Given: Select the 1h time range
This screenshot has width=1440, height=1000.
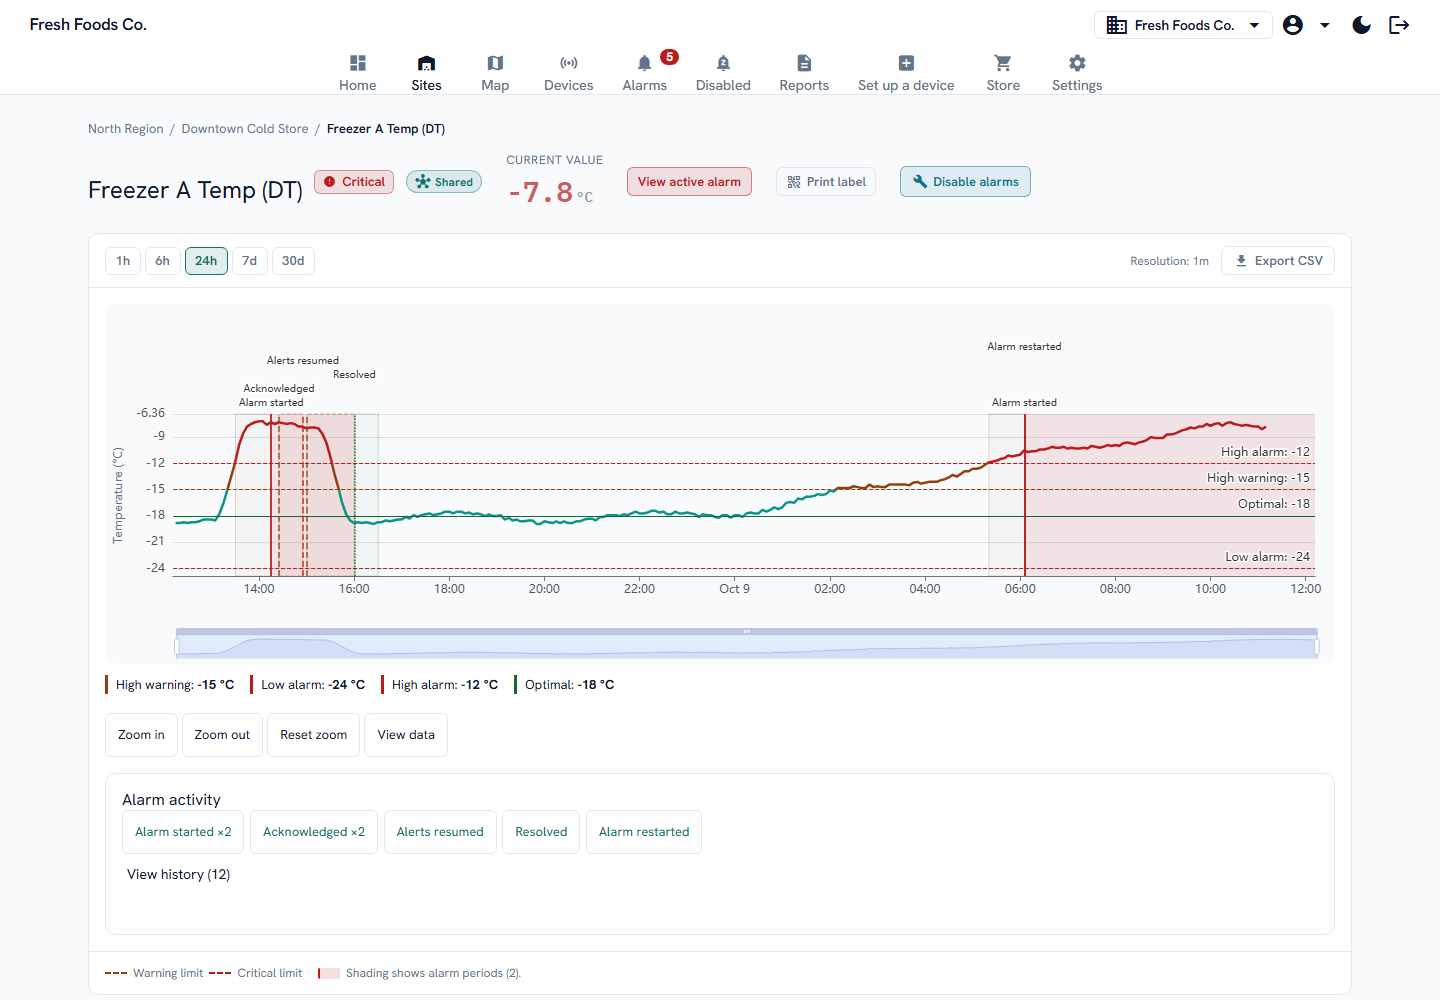Looking at the screenshot, I should 123,261.
